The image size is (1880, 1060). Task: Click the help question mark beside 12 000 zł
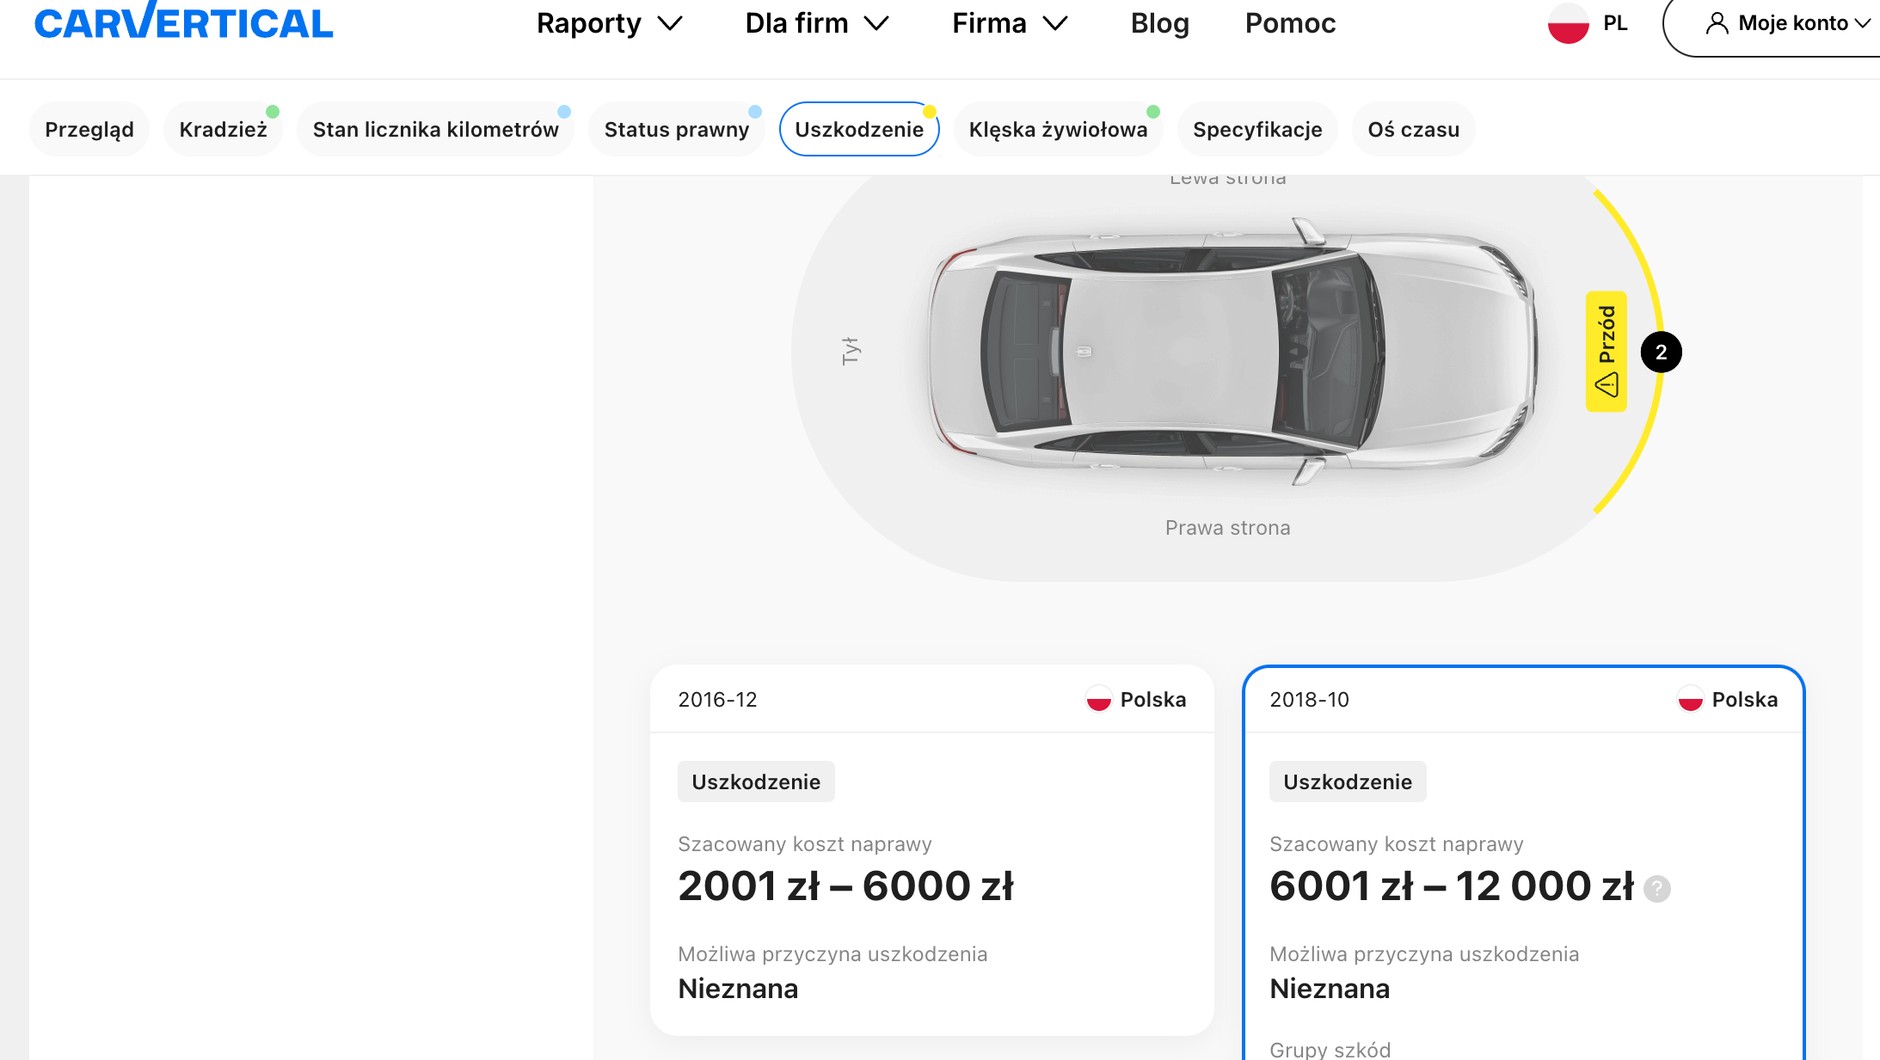point(1657,888)
